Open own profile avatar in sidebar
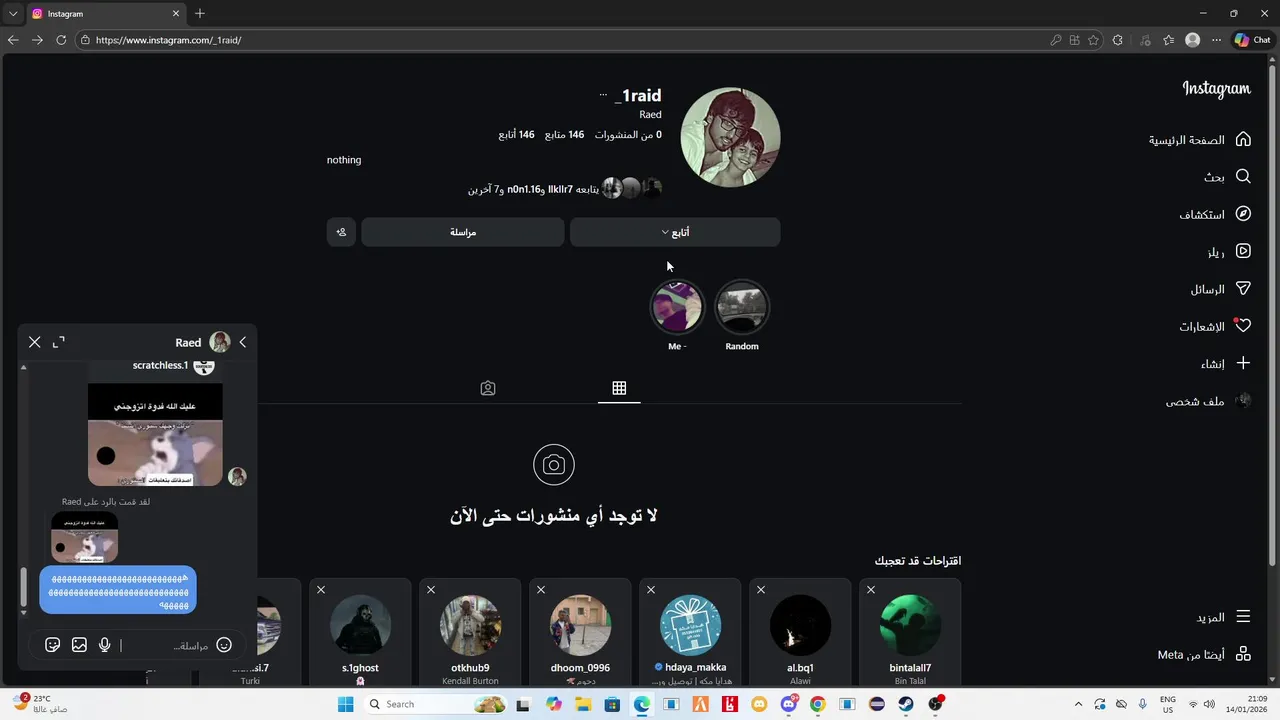Screen dimensions: 1280x720 1243,401
